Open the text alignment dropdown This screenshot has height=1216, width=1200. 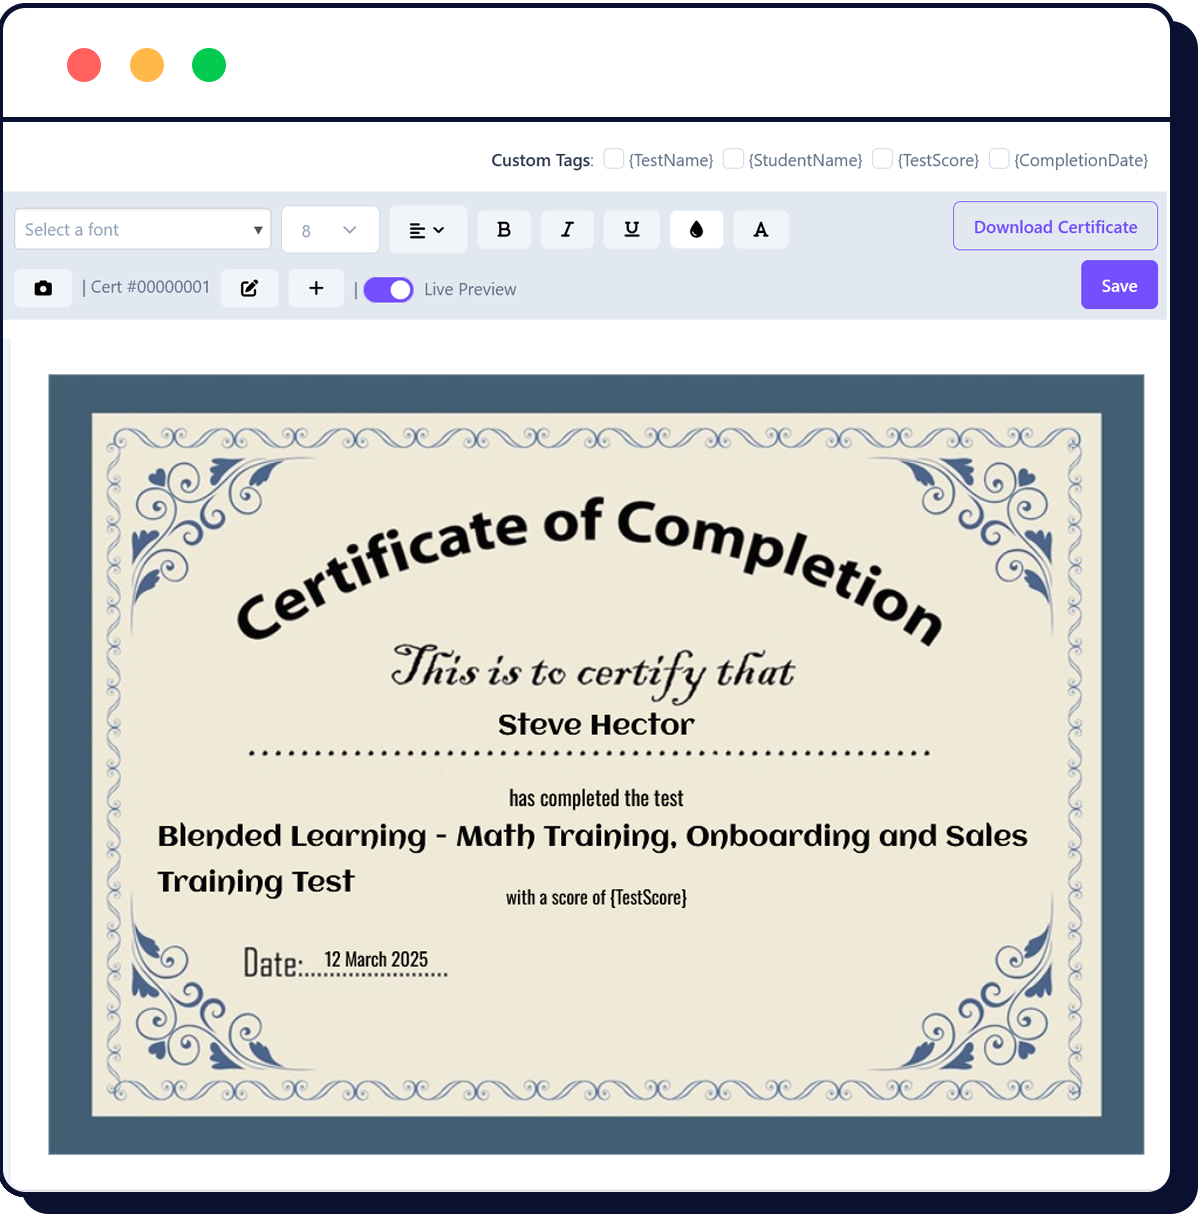(x=428, y=230)
